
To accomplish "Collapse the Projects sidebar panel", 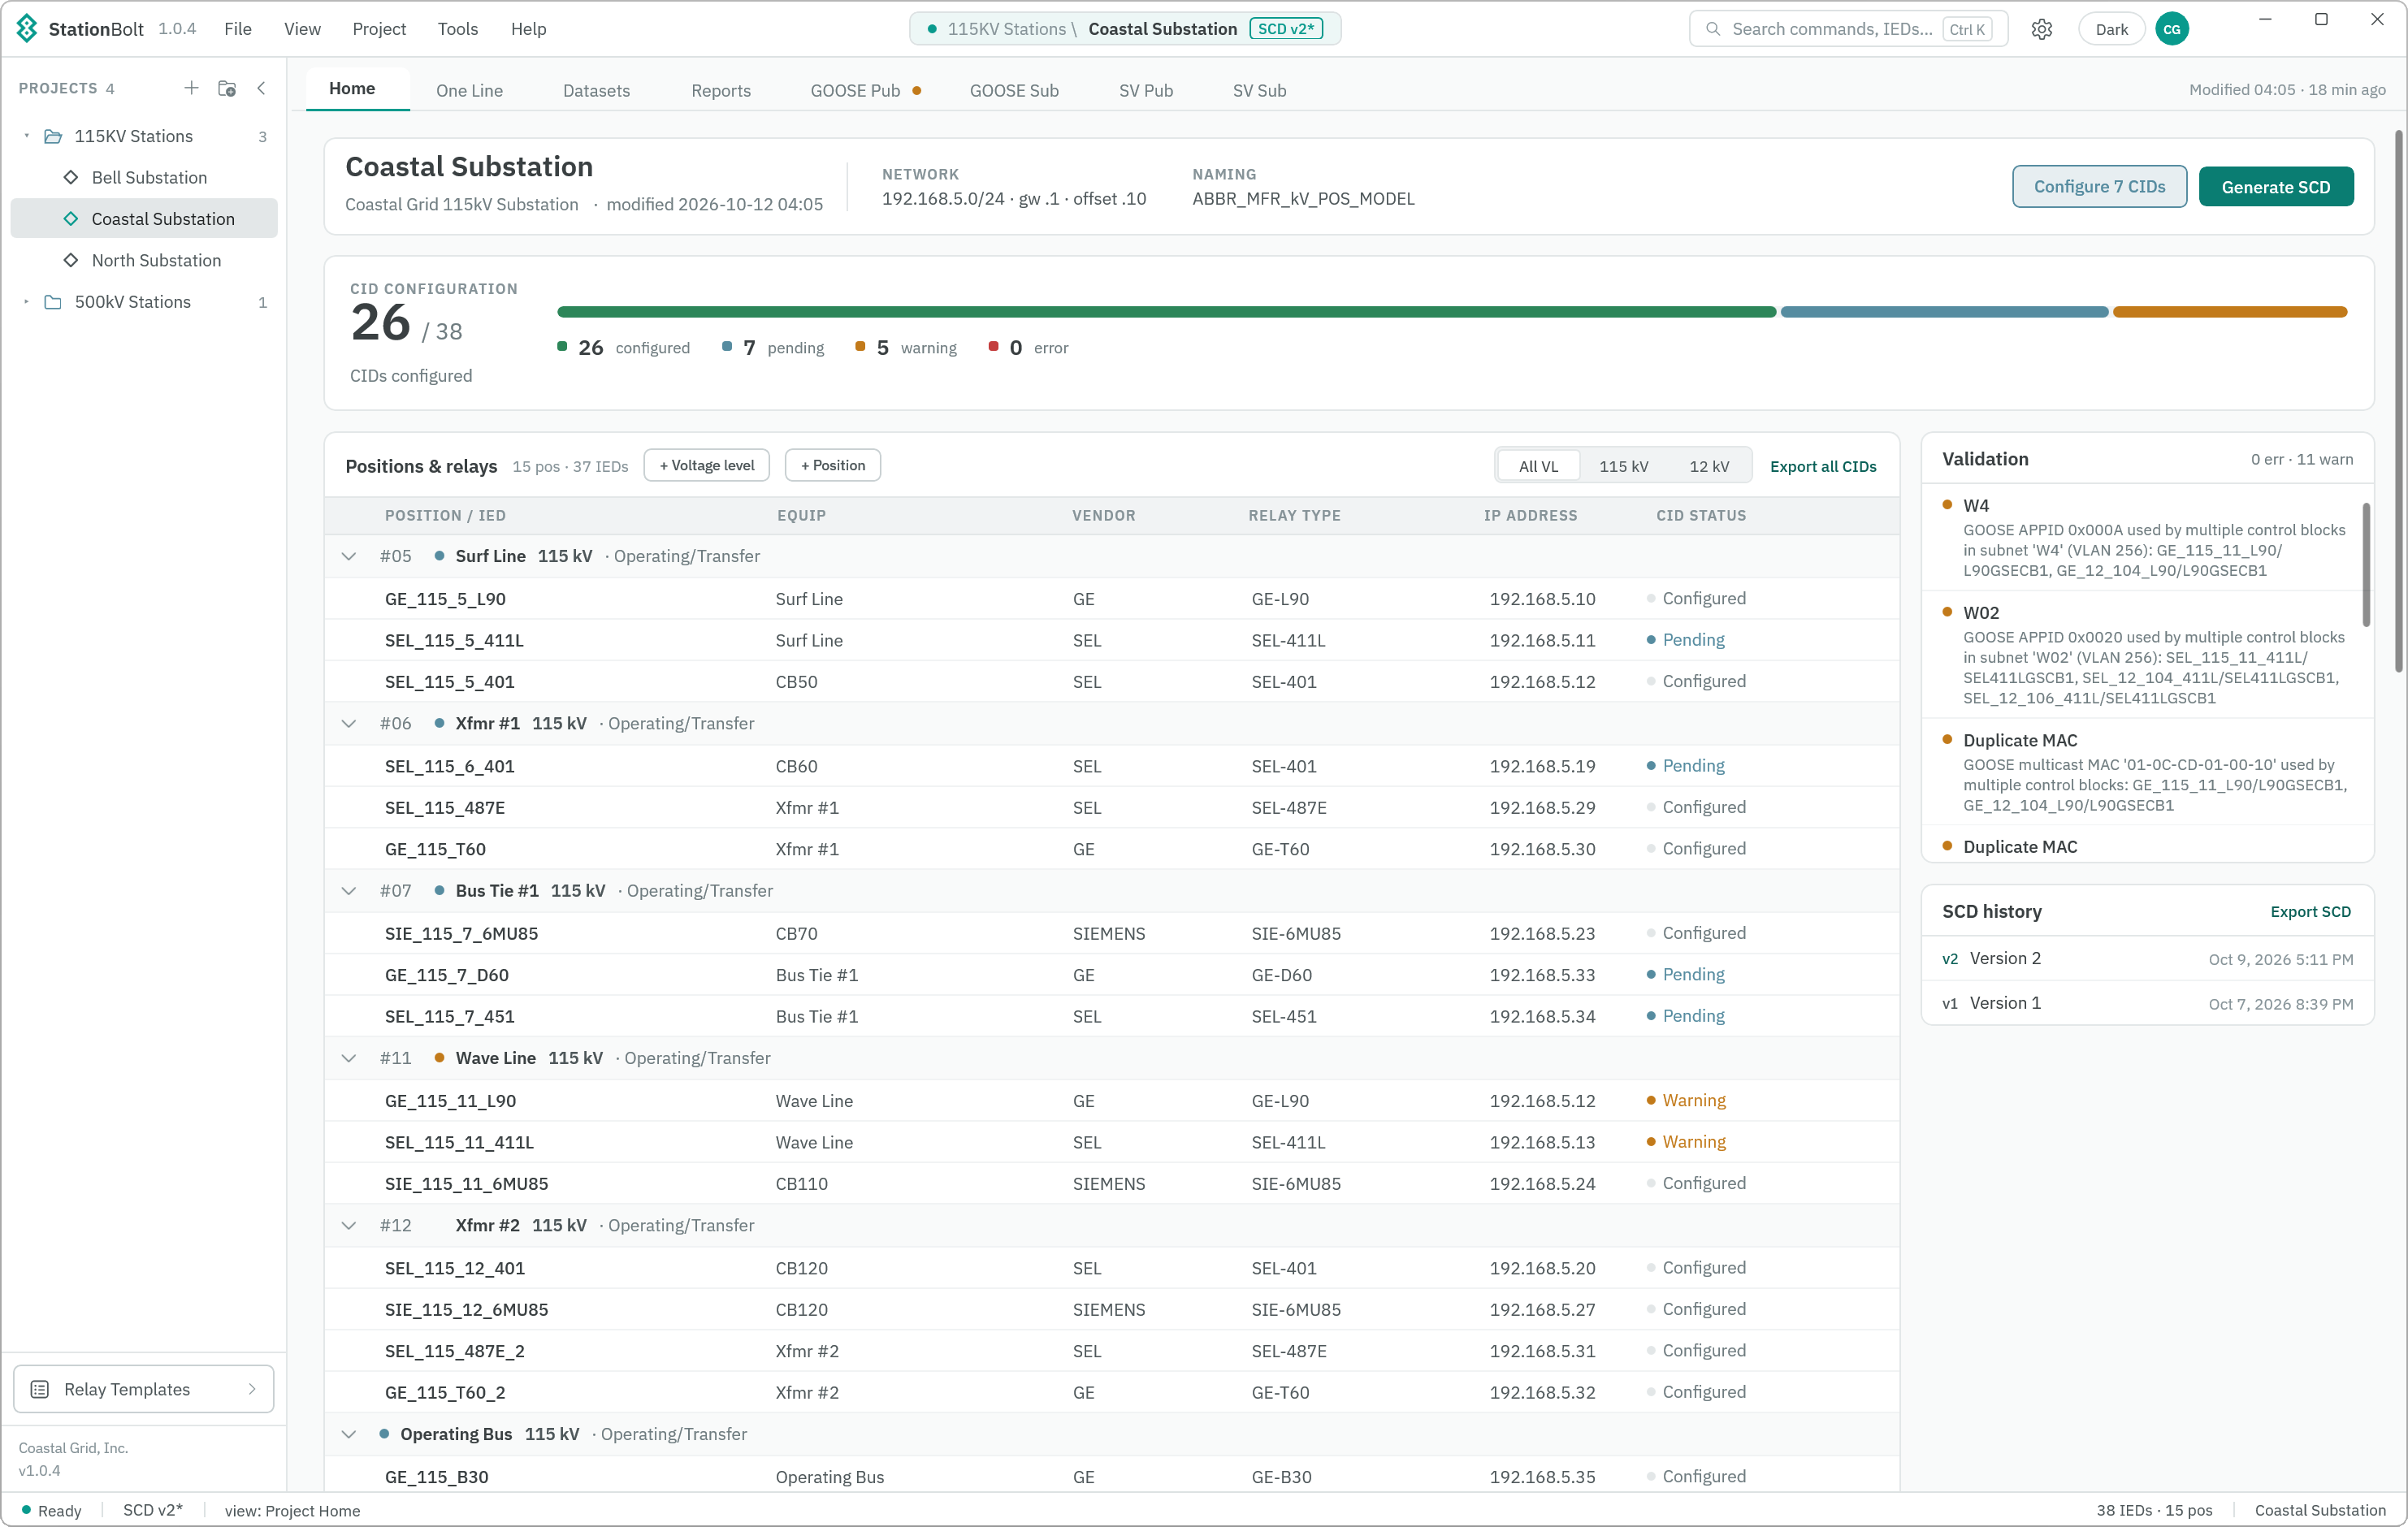I will [x=261, y=88].
